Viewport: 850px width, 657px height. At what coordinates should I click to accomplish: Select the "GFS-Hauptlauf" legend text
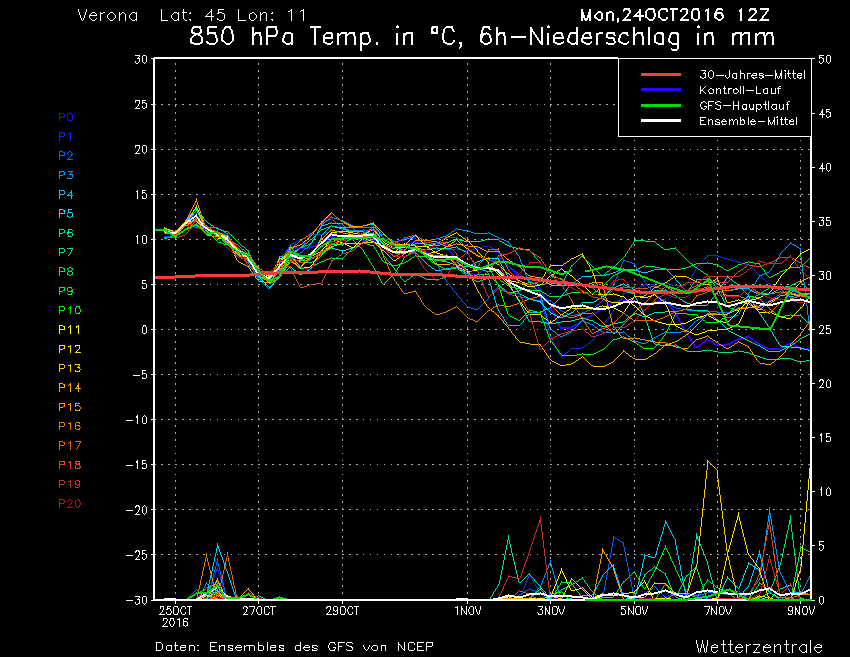744,106
